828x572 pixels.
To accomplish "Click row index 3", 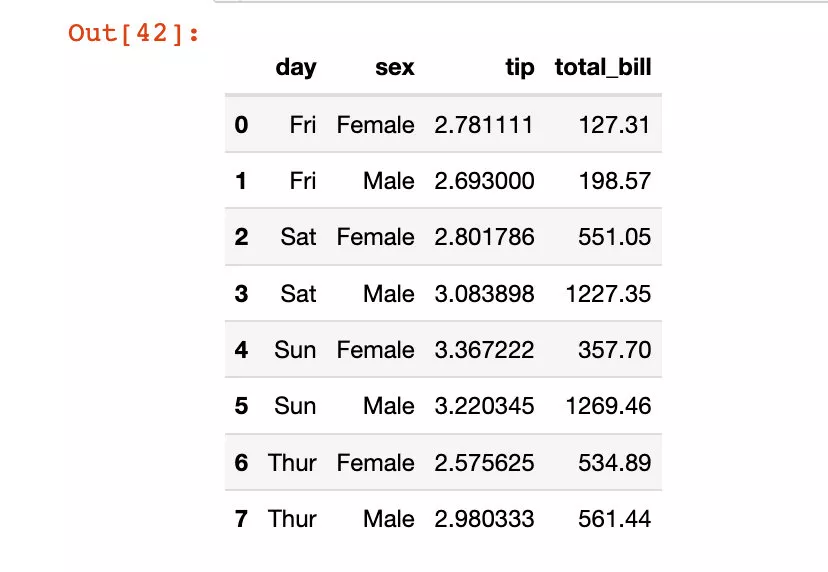I will point(241,294).
